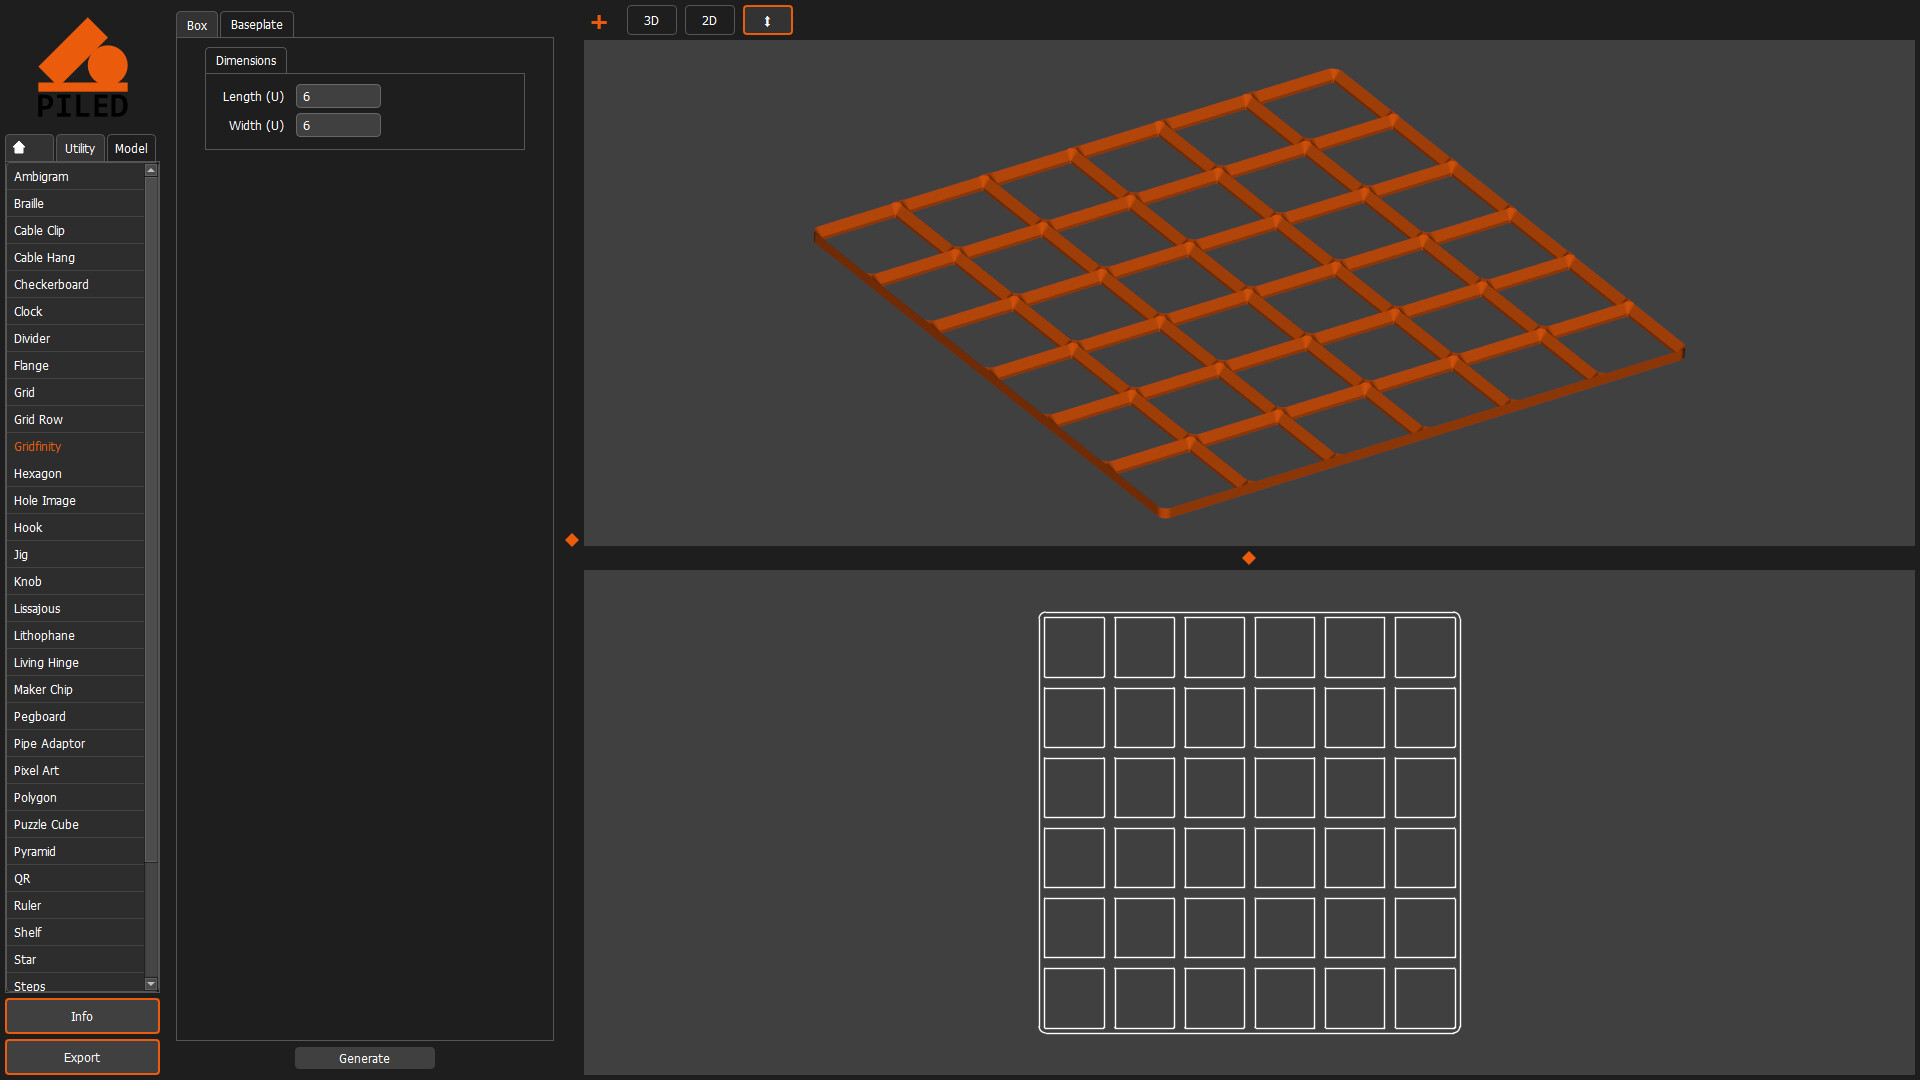
Task: Click the orange plus icon to add view
Action: pos(598,20)
